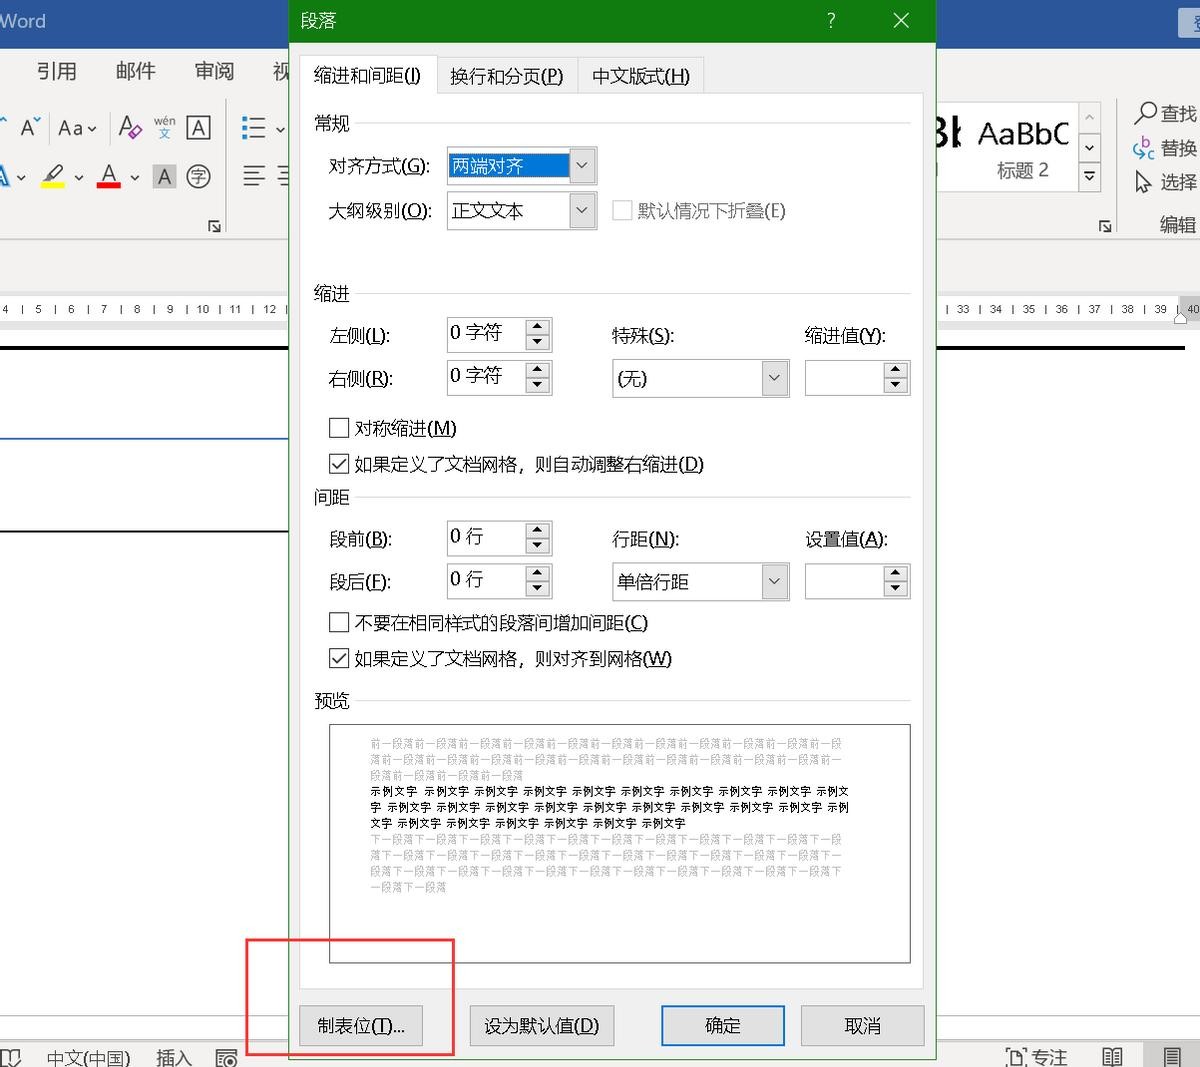
Task: Open the Phonetic Guide (wén) tool
Action: click(165, 127)
